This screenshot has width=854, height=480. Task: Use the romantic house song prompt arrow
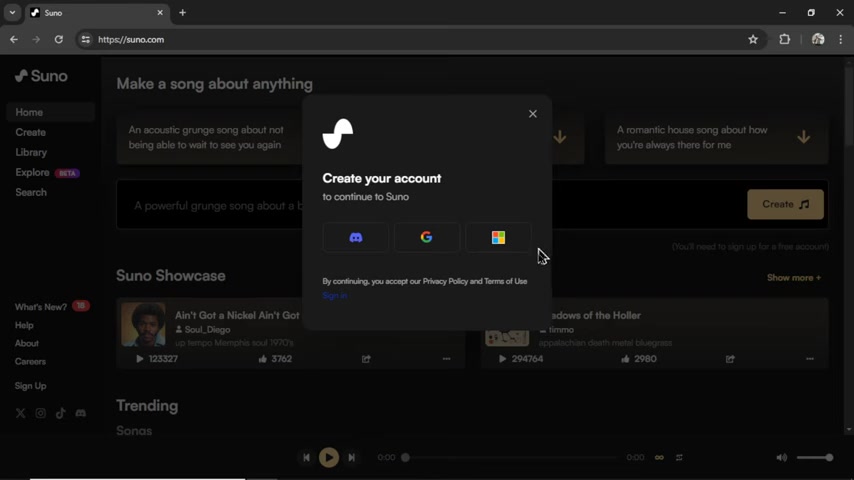click(x=803, y=137)
